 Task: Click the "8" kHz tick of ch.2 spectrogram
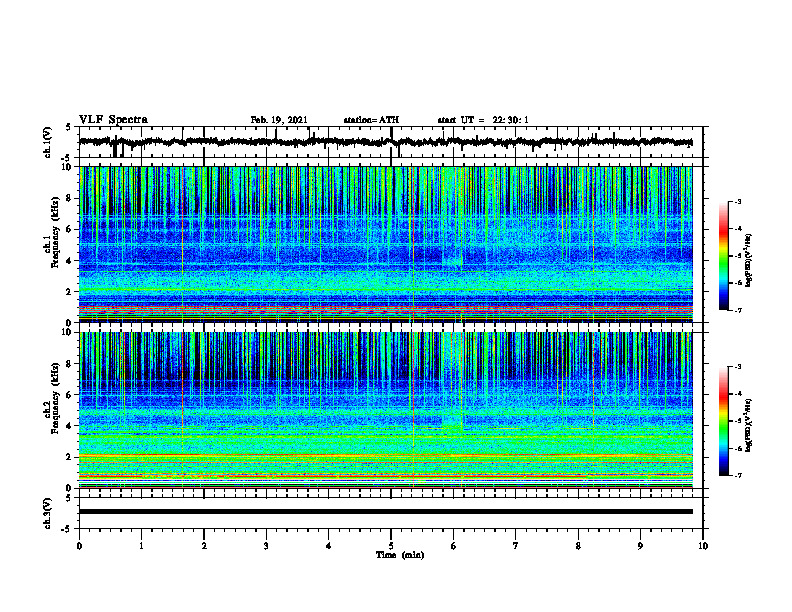pos(70,364)
